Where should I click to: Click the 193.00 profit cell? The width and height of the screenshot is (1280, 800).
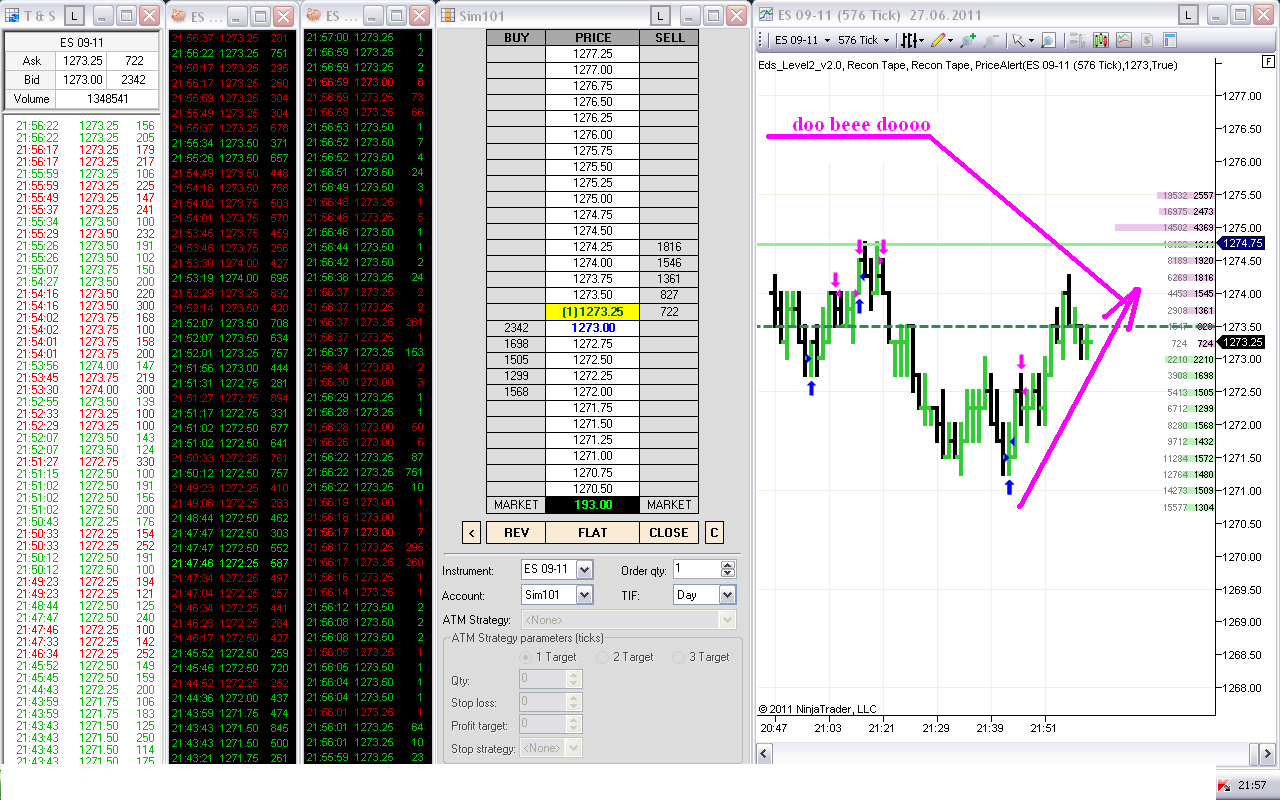pos(593,505)
